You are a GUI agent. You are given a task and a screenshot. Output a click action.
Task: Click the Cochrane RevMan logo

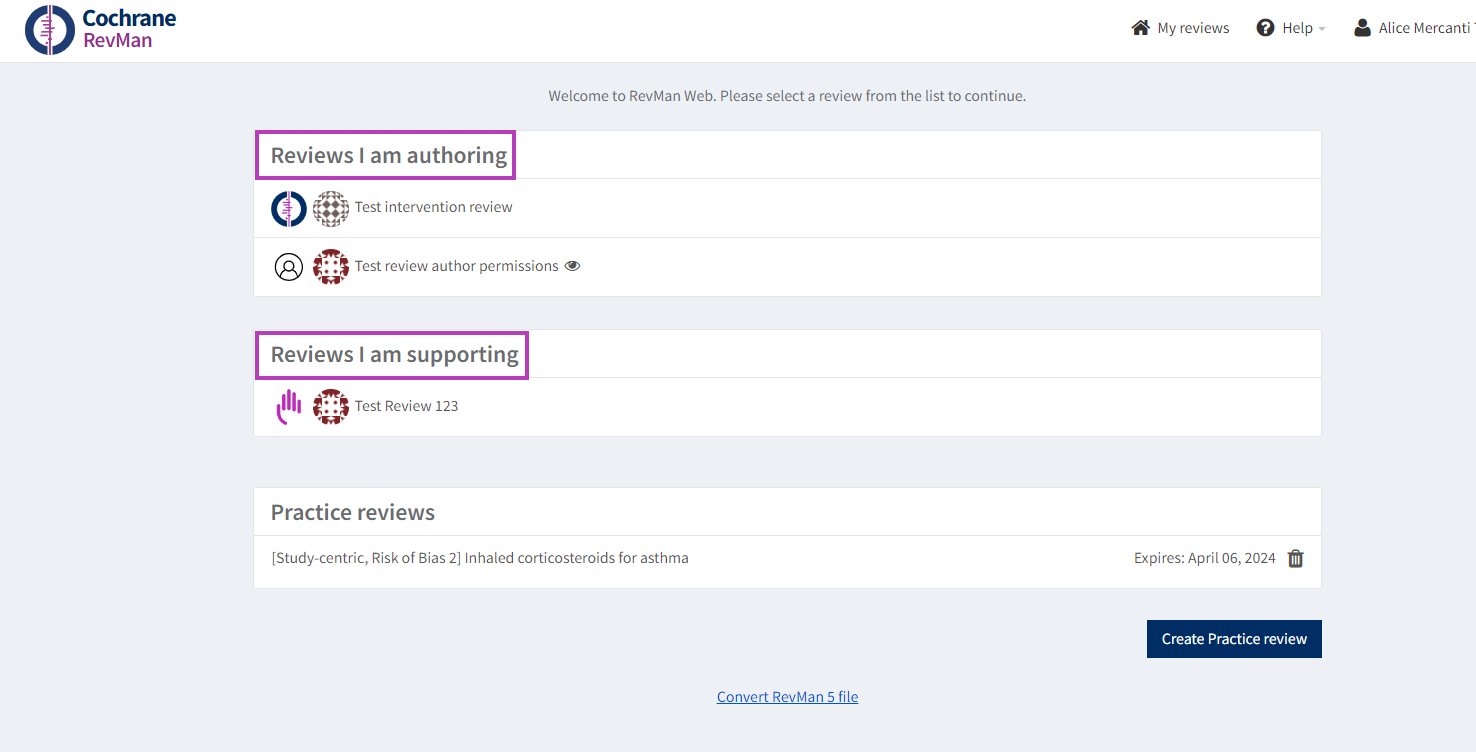coord(100,30)
